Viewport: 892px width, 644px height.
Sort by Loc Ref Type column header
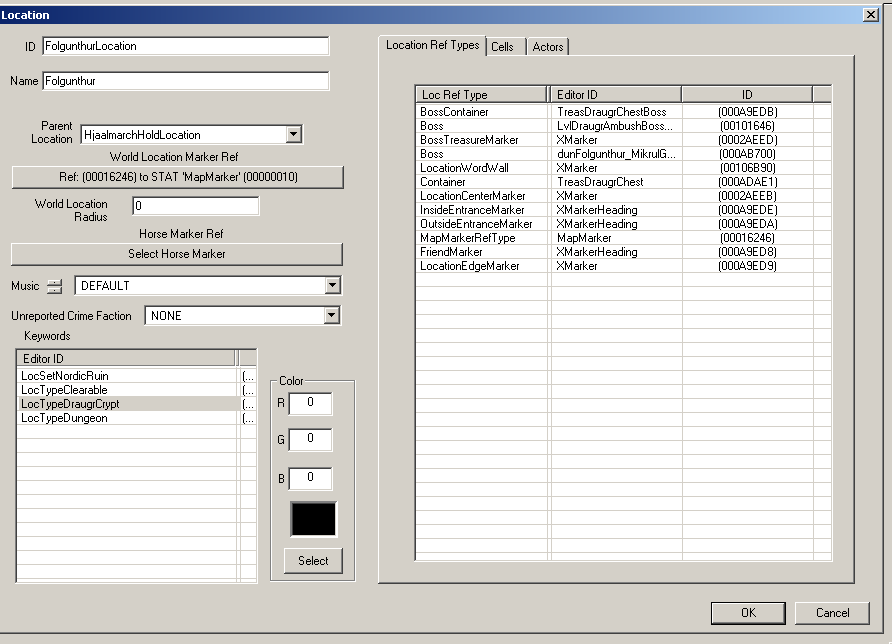tap(481, 94)
